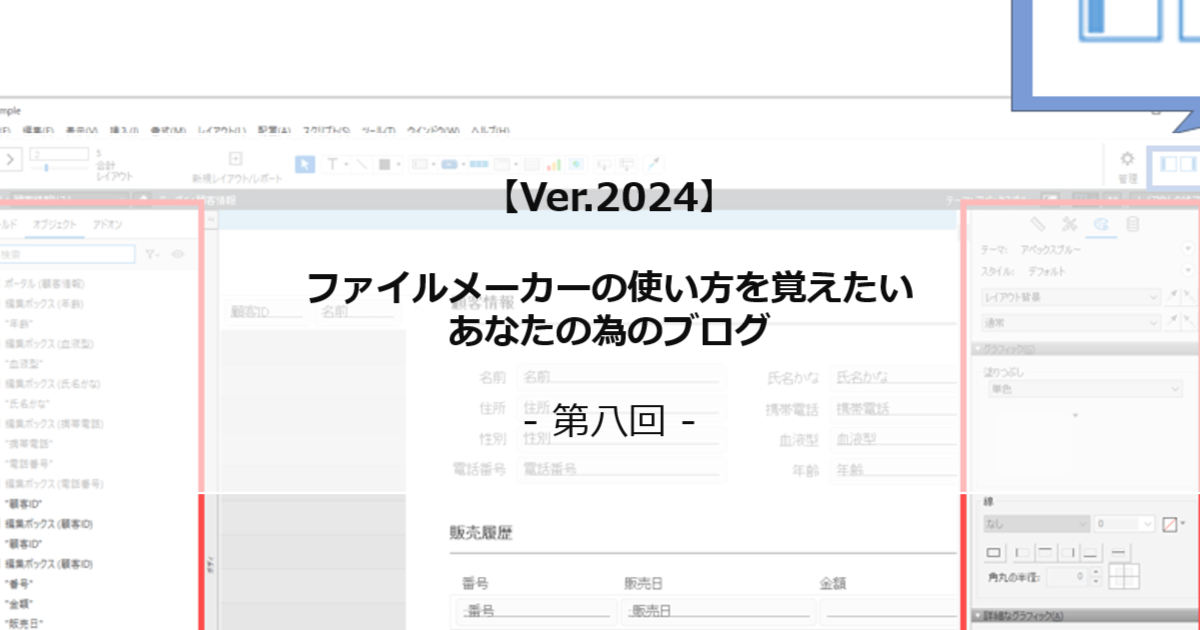Go to the next layout arrow
This screenshot has height=630, width=1200.
tap(11, 159)
